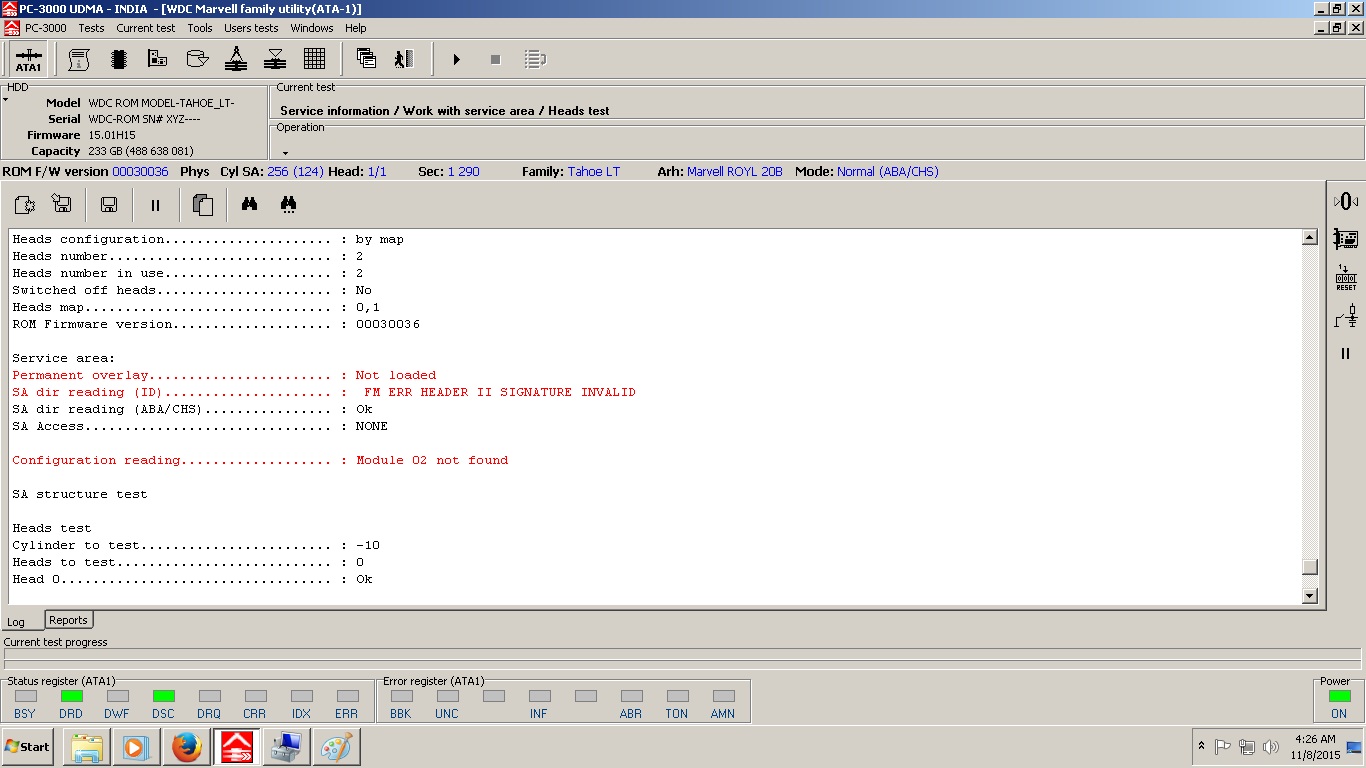Pause log output in the log toolbar
Viewport: 1366px width, 768px height.
pyautogui.click(x=155, y=205)
